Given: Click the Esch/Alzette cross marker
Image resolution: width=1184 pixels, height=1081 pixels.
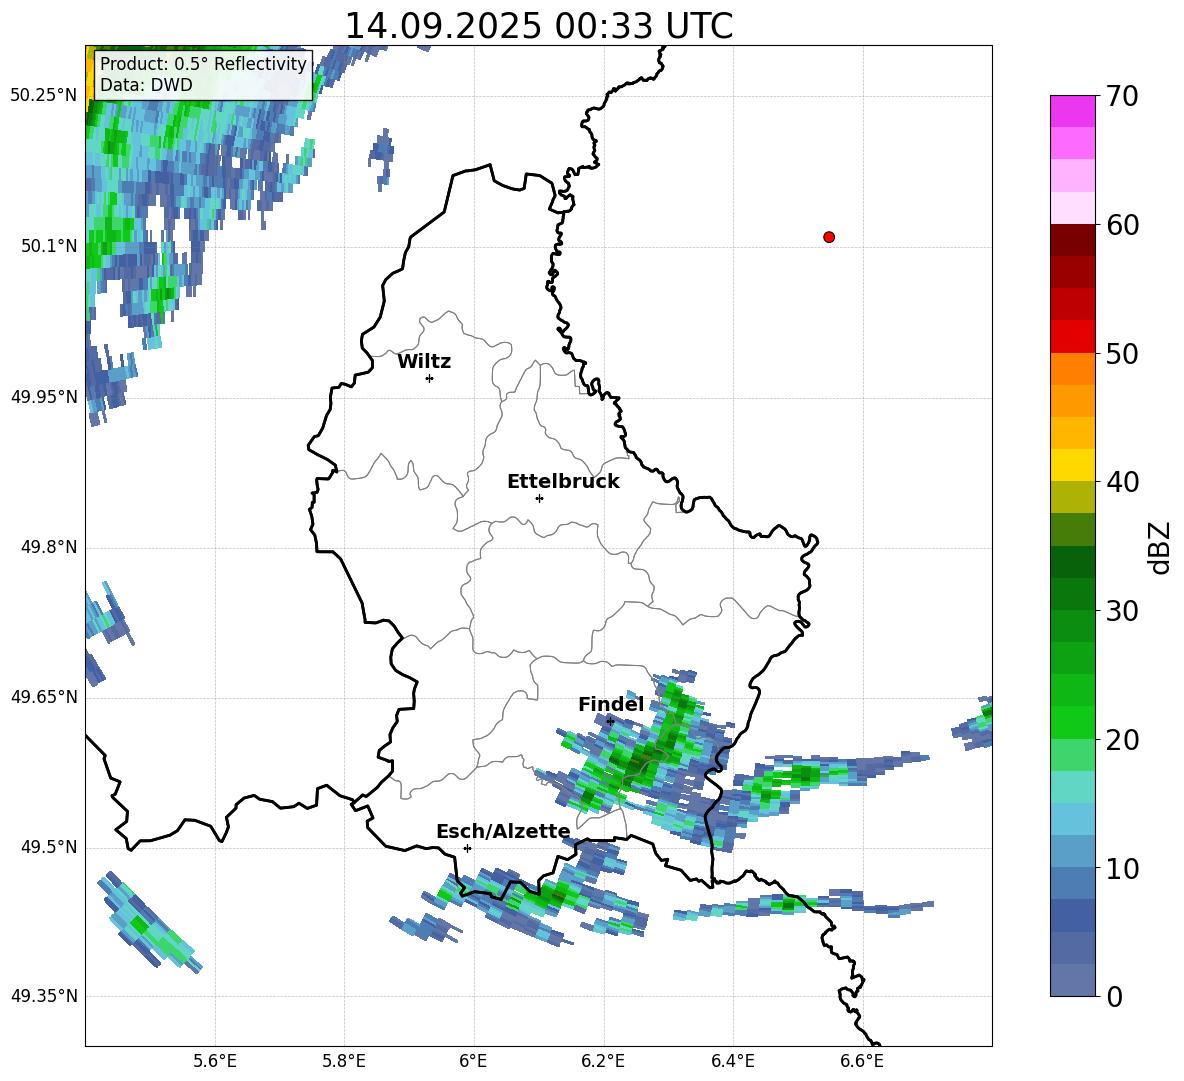Looking at the screenshot, I should point(467,848).
